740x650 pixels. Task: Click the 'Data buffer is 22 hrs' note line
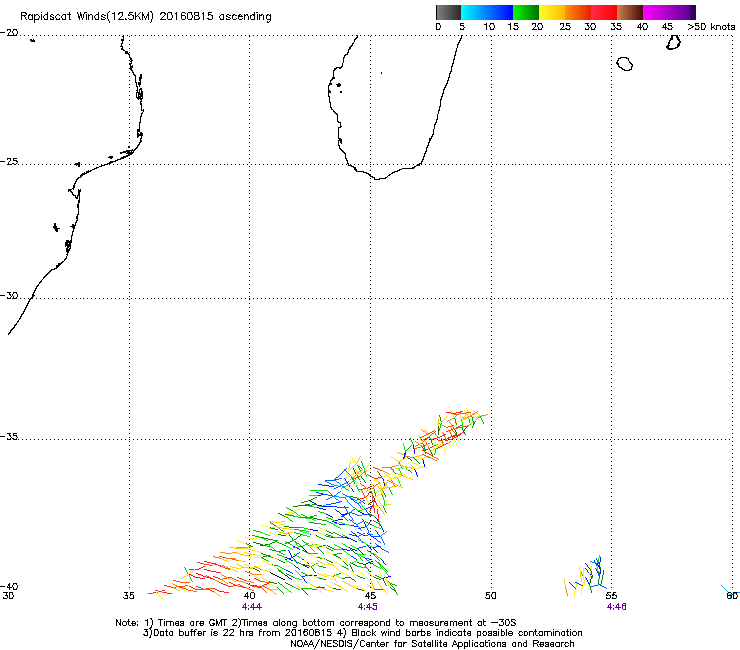coord(363,633)
